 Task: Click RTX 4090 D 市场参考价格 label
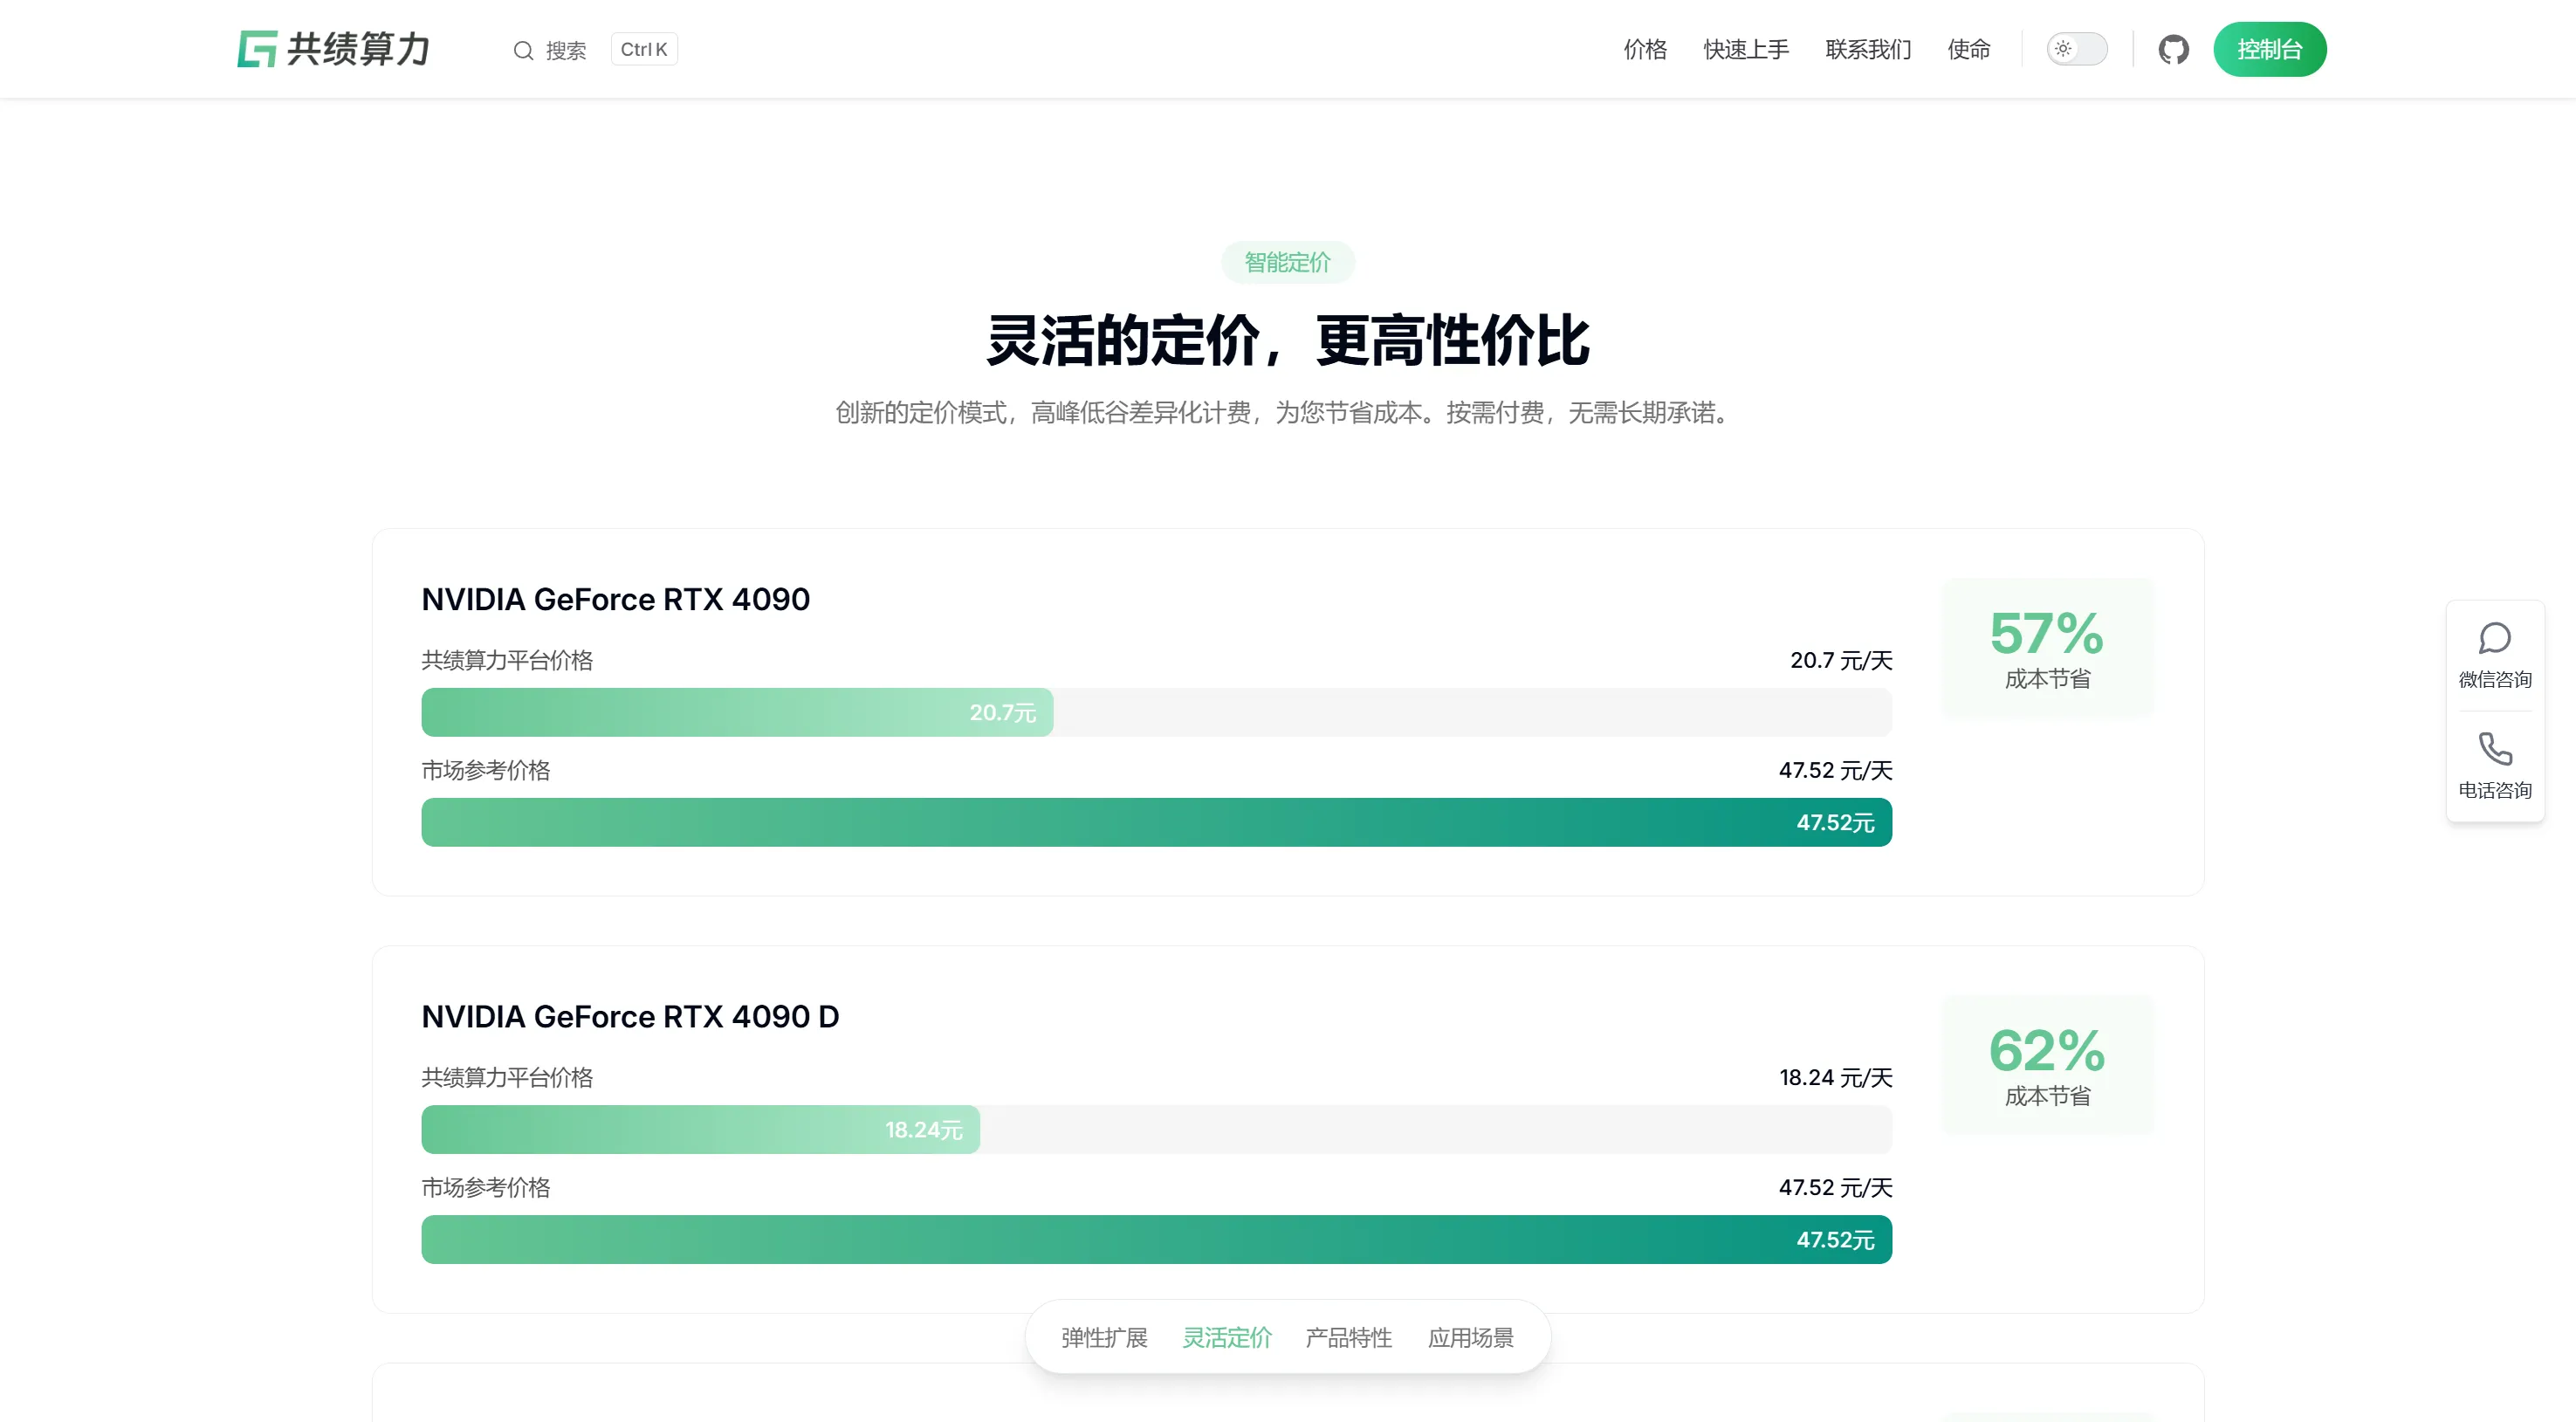click(x=485, y=1187)
